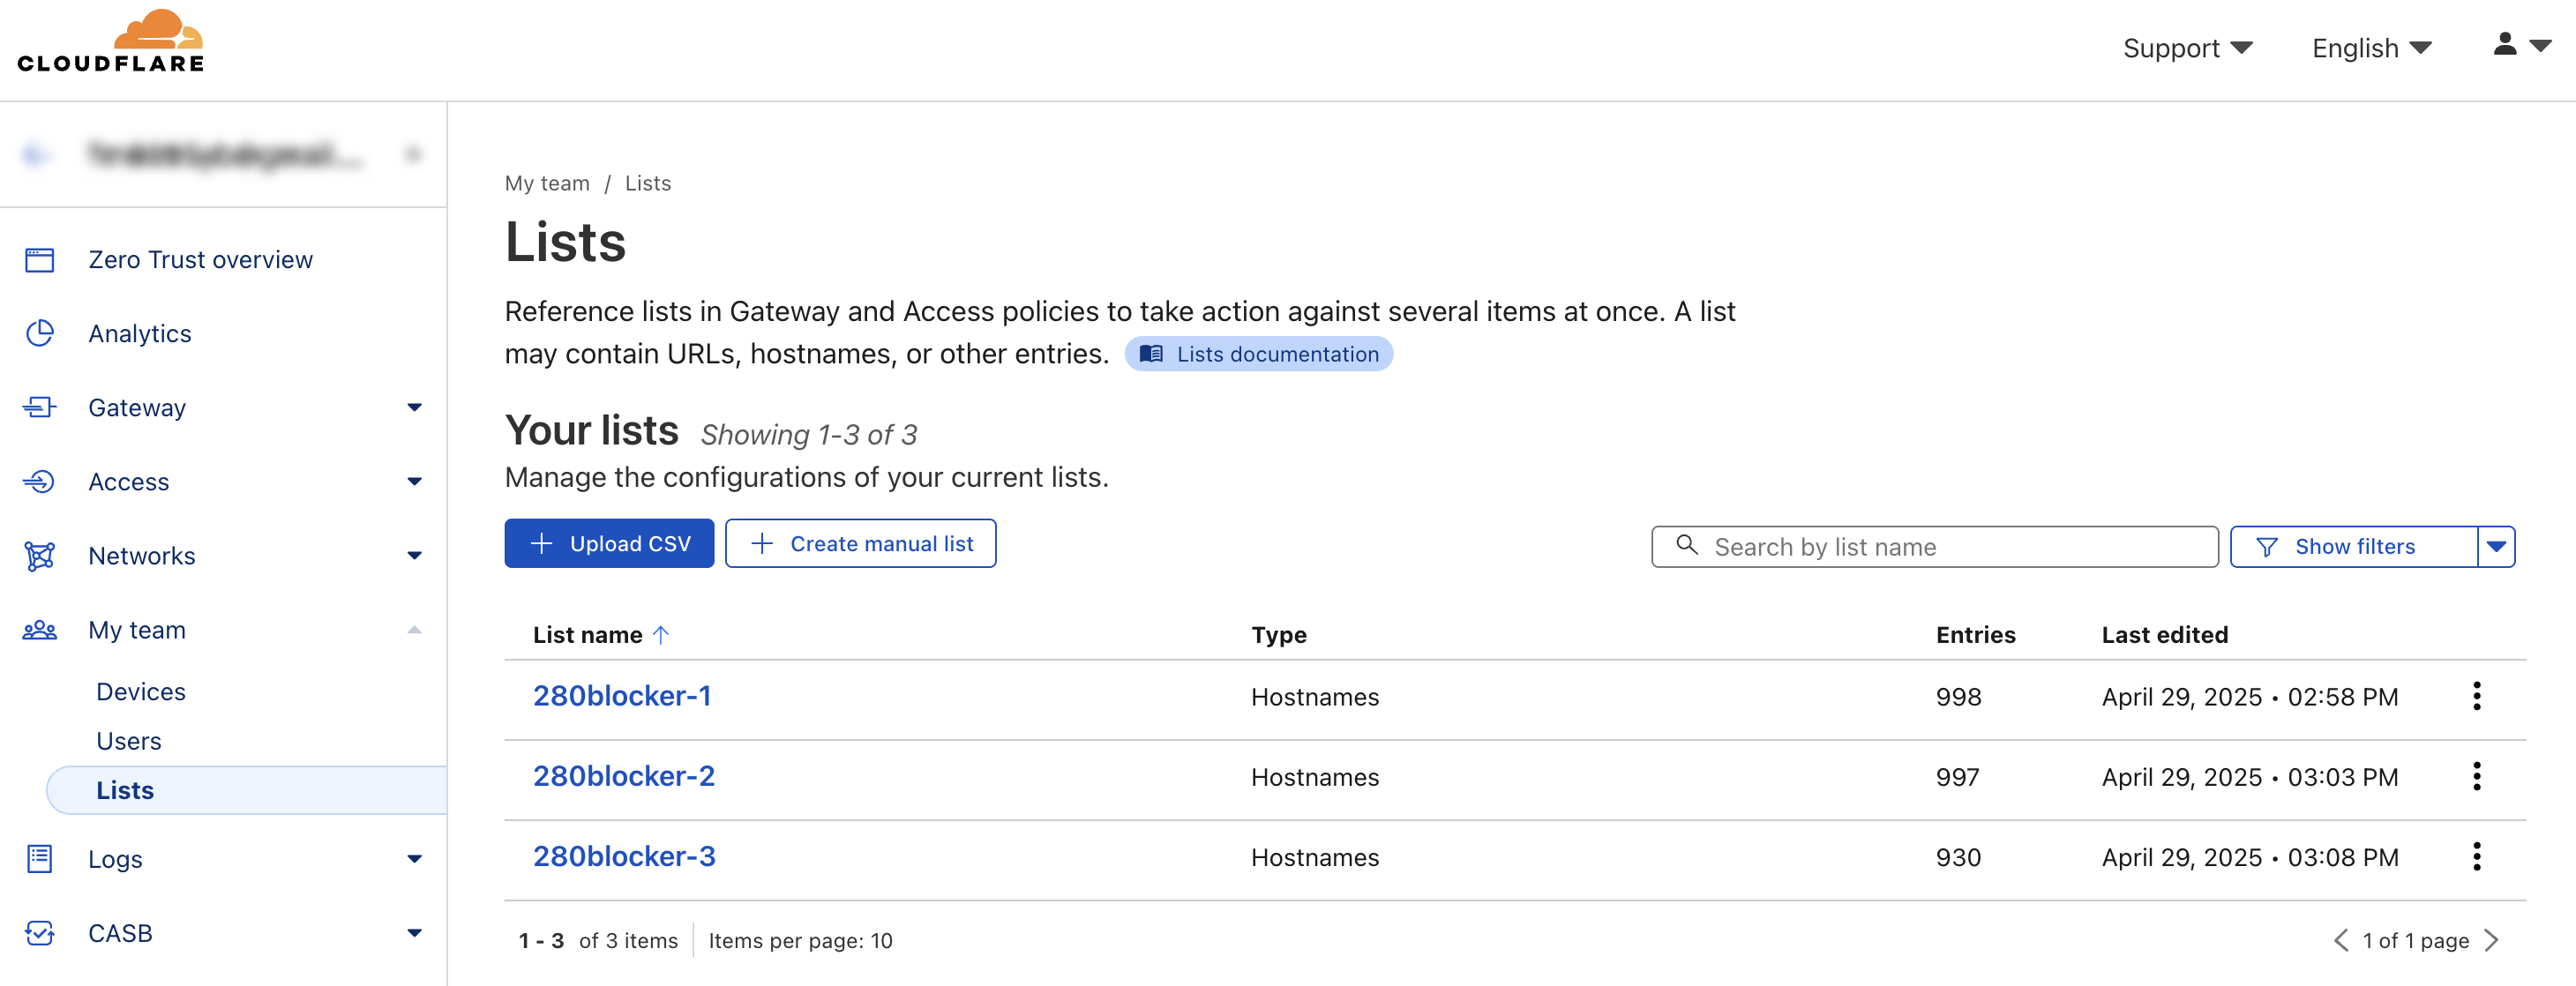Open Analytics from the sidebar

(x=140, y=334)
